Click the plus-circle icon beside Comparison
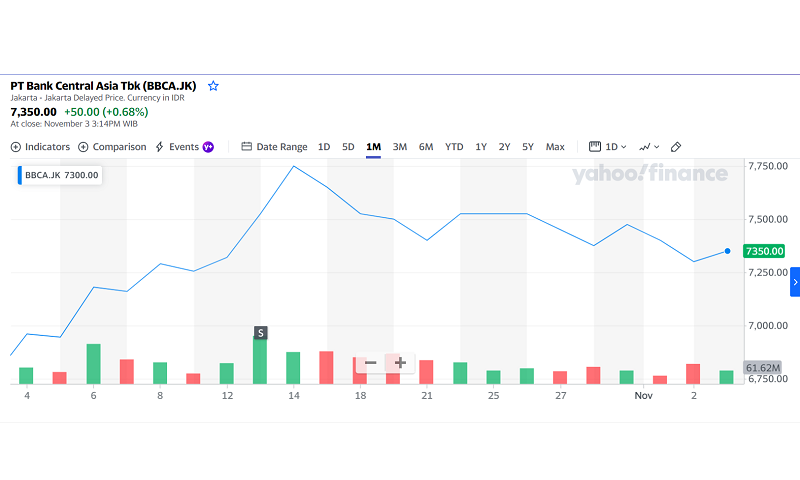This screenshot has height=480, width=800. [x=83, y=147]
